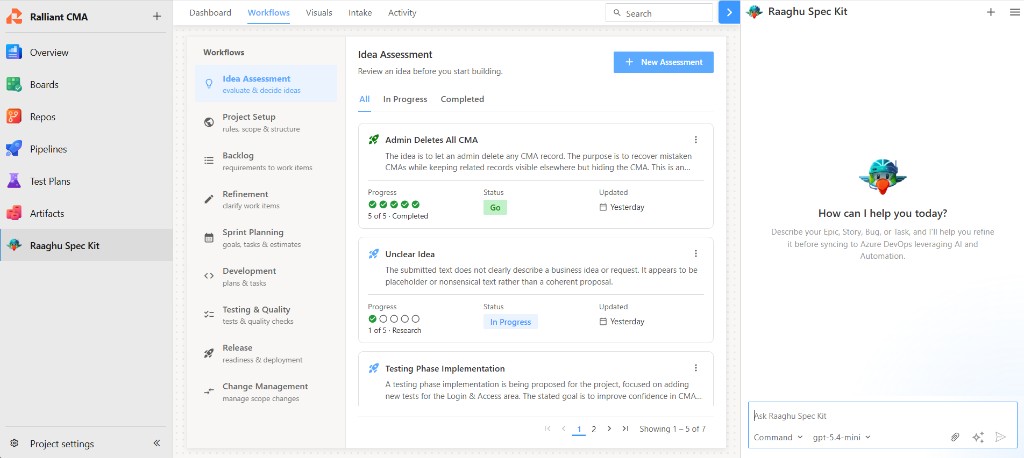Open options menu for Admin Deletes All CMA
Viewport: 1024px width, 458px height.
tap(696, 140)
